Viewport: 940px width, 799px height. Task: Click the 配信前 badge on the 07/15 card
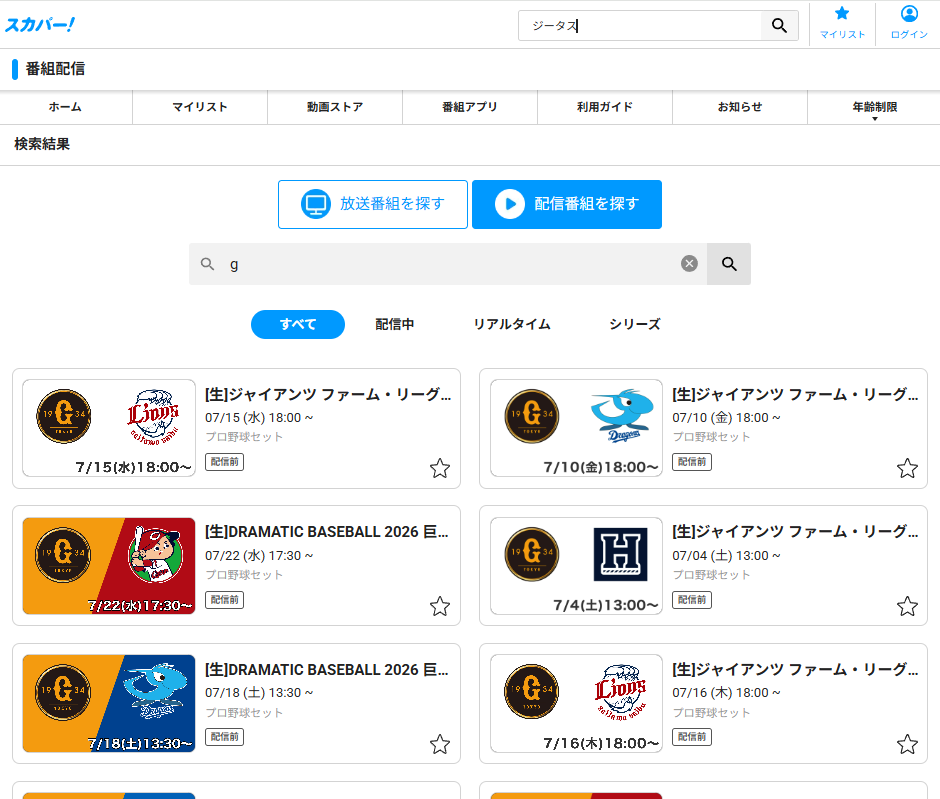224,462
